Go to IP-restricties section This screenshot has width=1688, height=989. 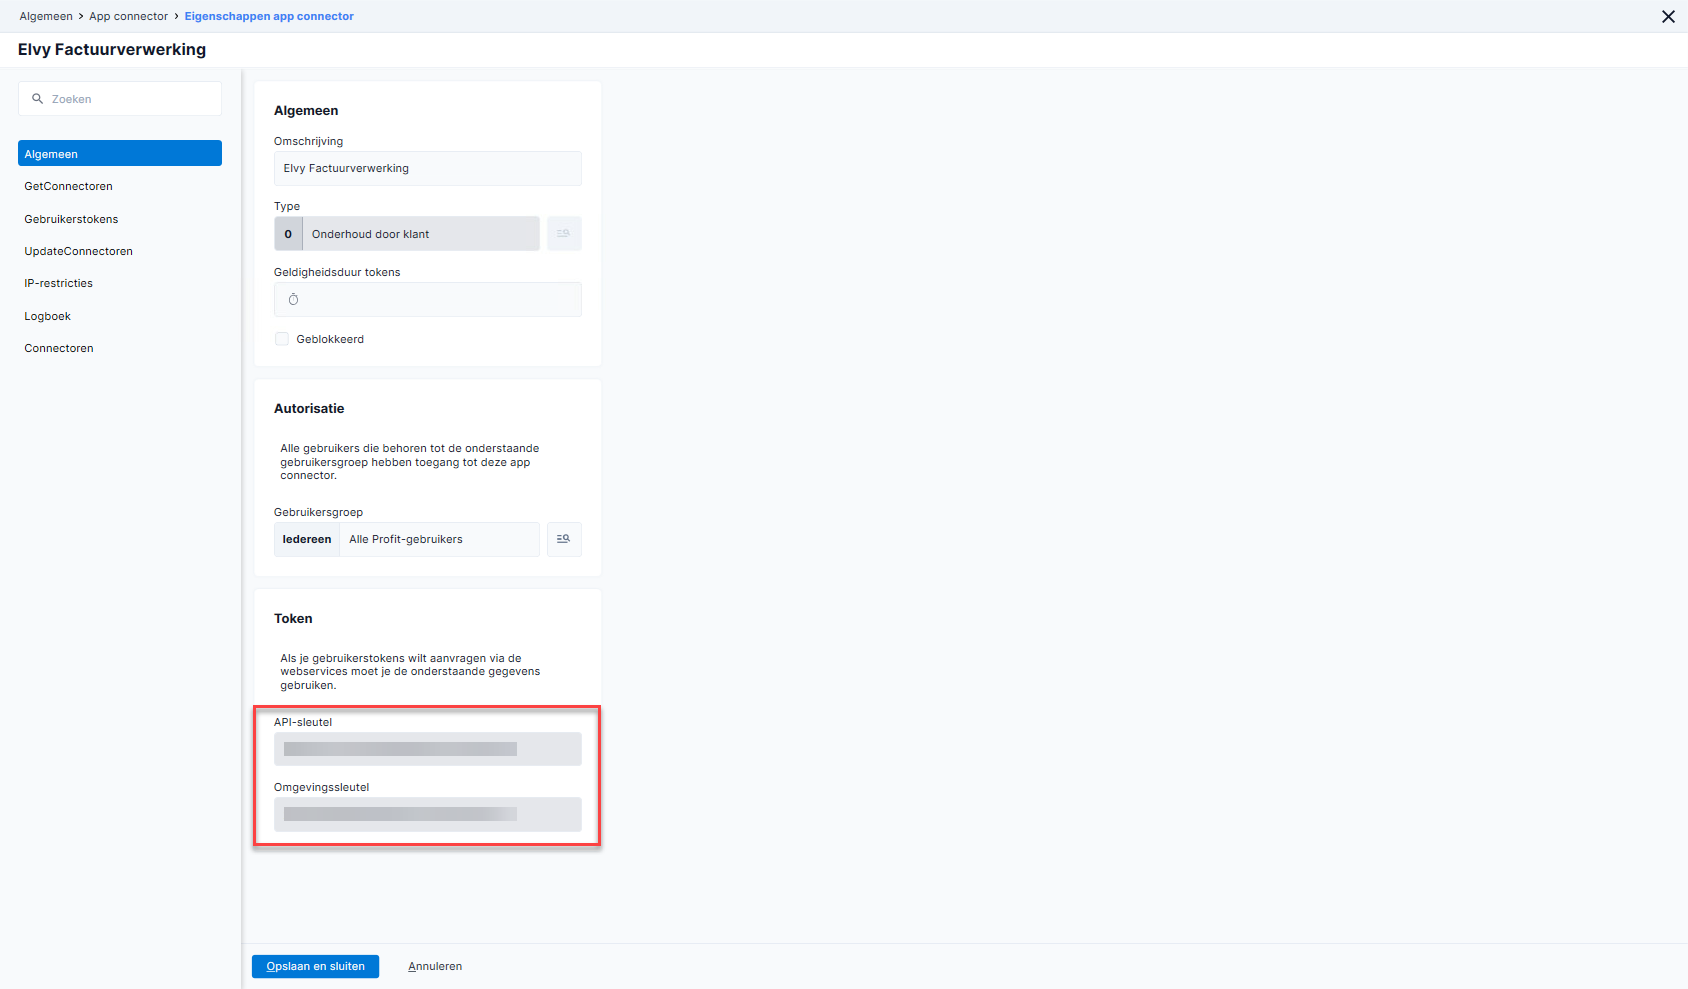[58, 283]
